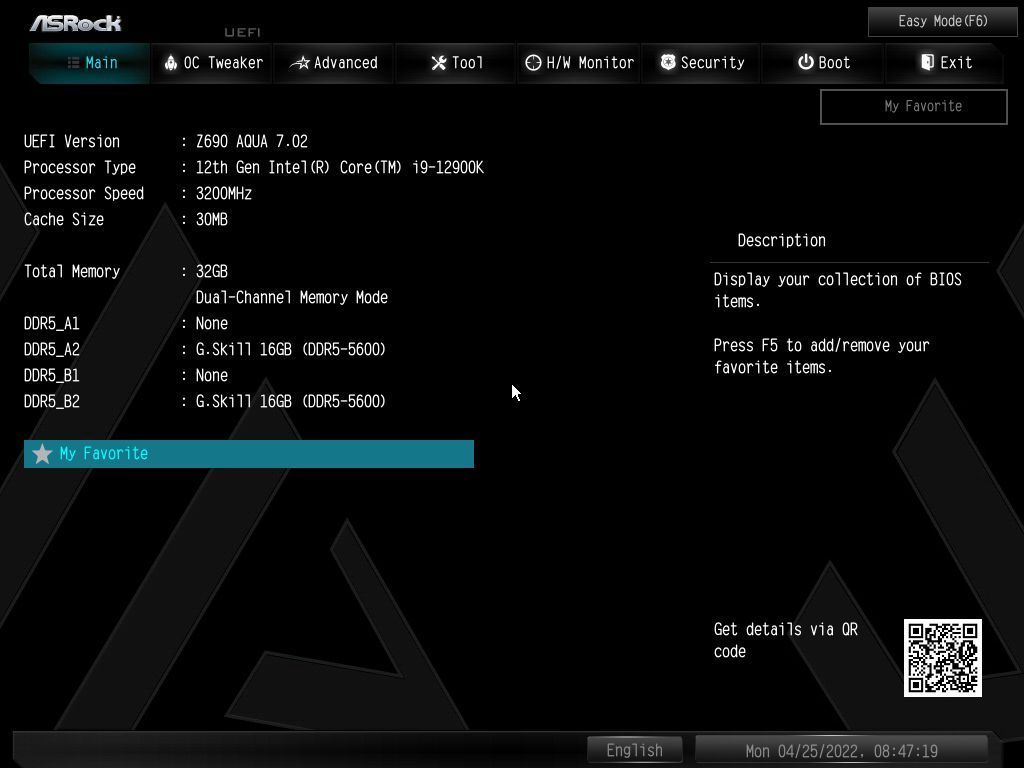The image size is (1024, 768).
Task: Click the 'Get details via QR code' text
Action: pos(786,641)
